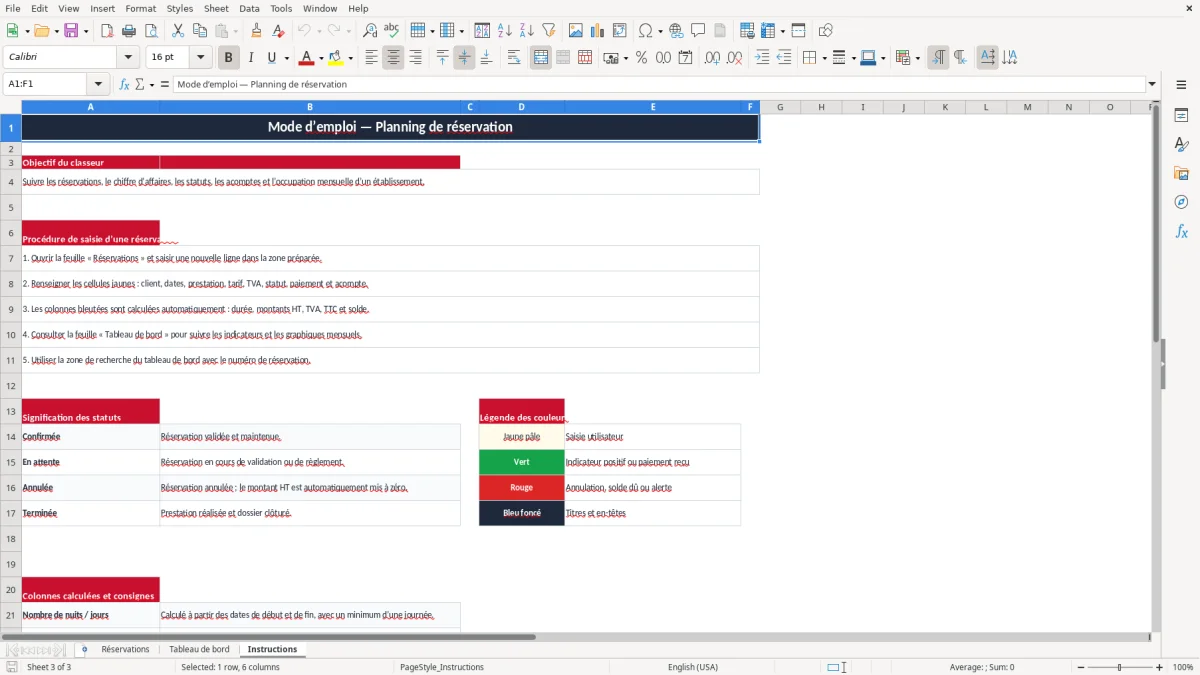Open the Styles menu

[x=180, y=8]
